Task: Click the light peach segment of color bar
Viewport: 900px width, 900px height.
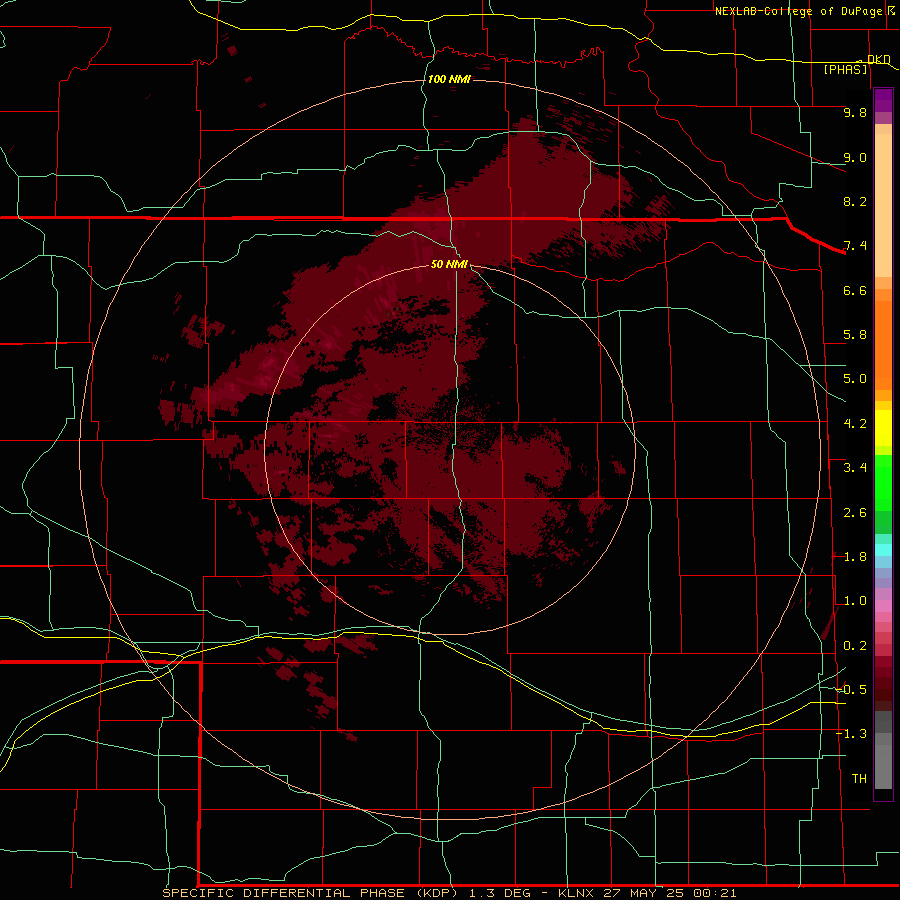Action: 883,205
